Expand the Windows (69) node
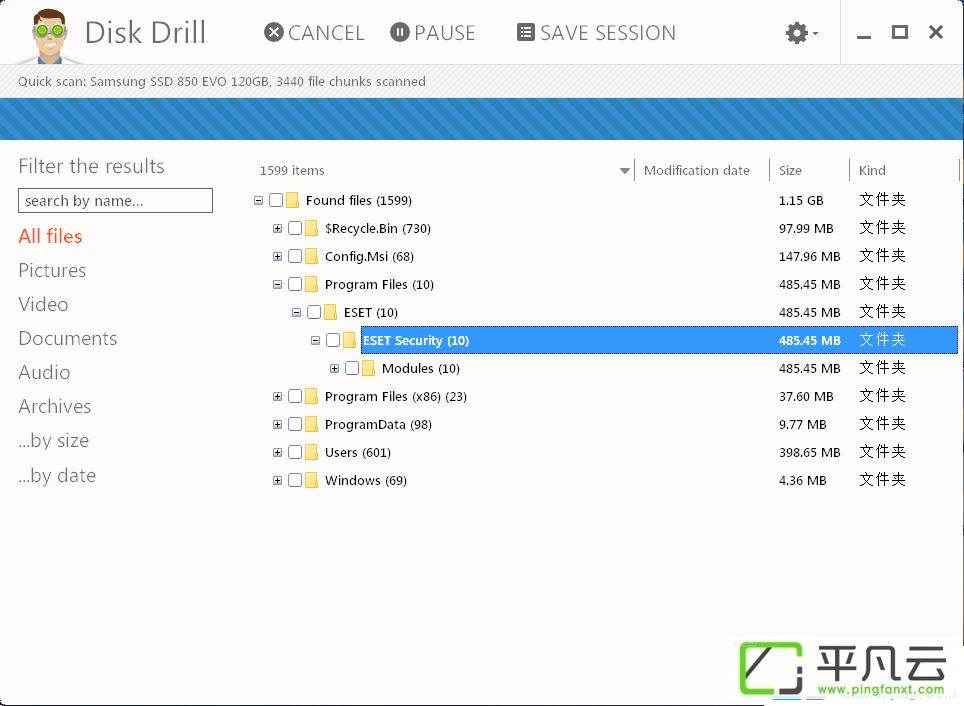Image resolution: width=964 pixels, height=706 pixels. [x=277, y=480]
